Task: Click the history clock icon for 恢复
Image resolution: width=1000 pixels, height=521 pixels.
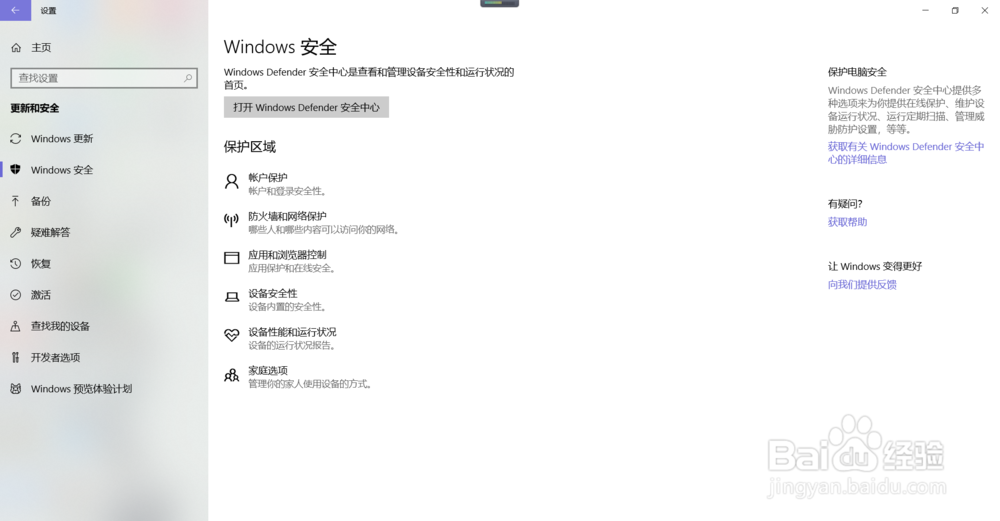Action: click(16, 263)
